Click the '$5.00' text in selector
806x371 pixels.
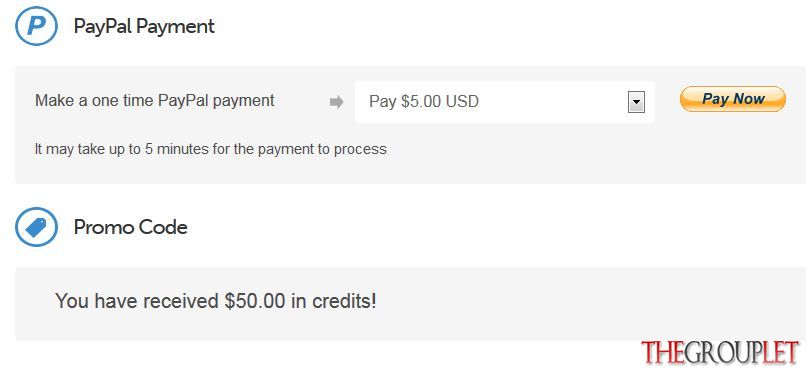(421, 102)
